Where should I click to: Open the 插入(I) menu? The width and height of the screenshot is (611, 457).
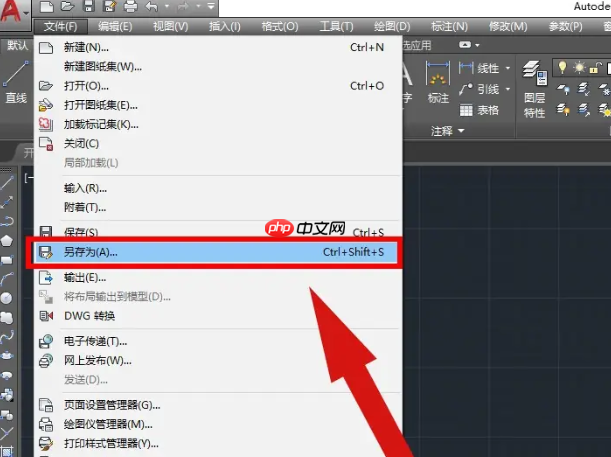click(x=224, y=26)
